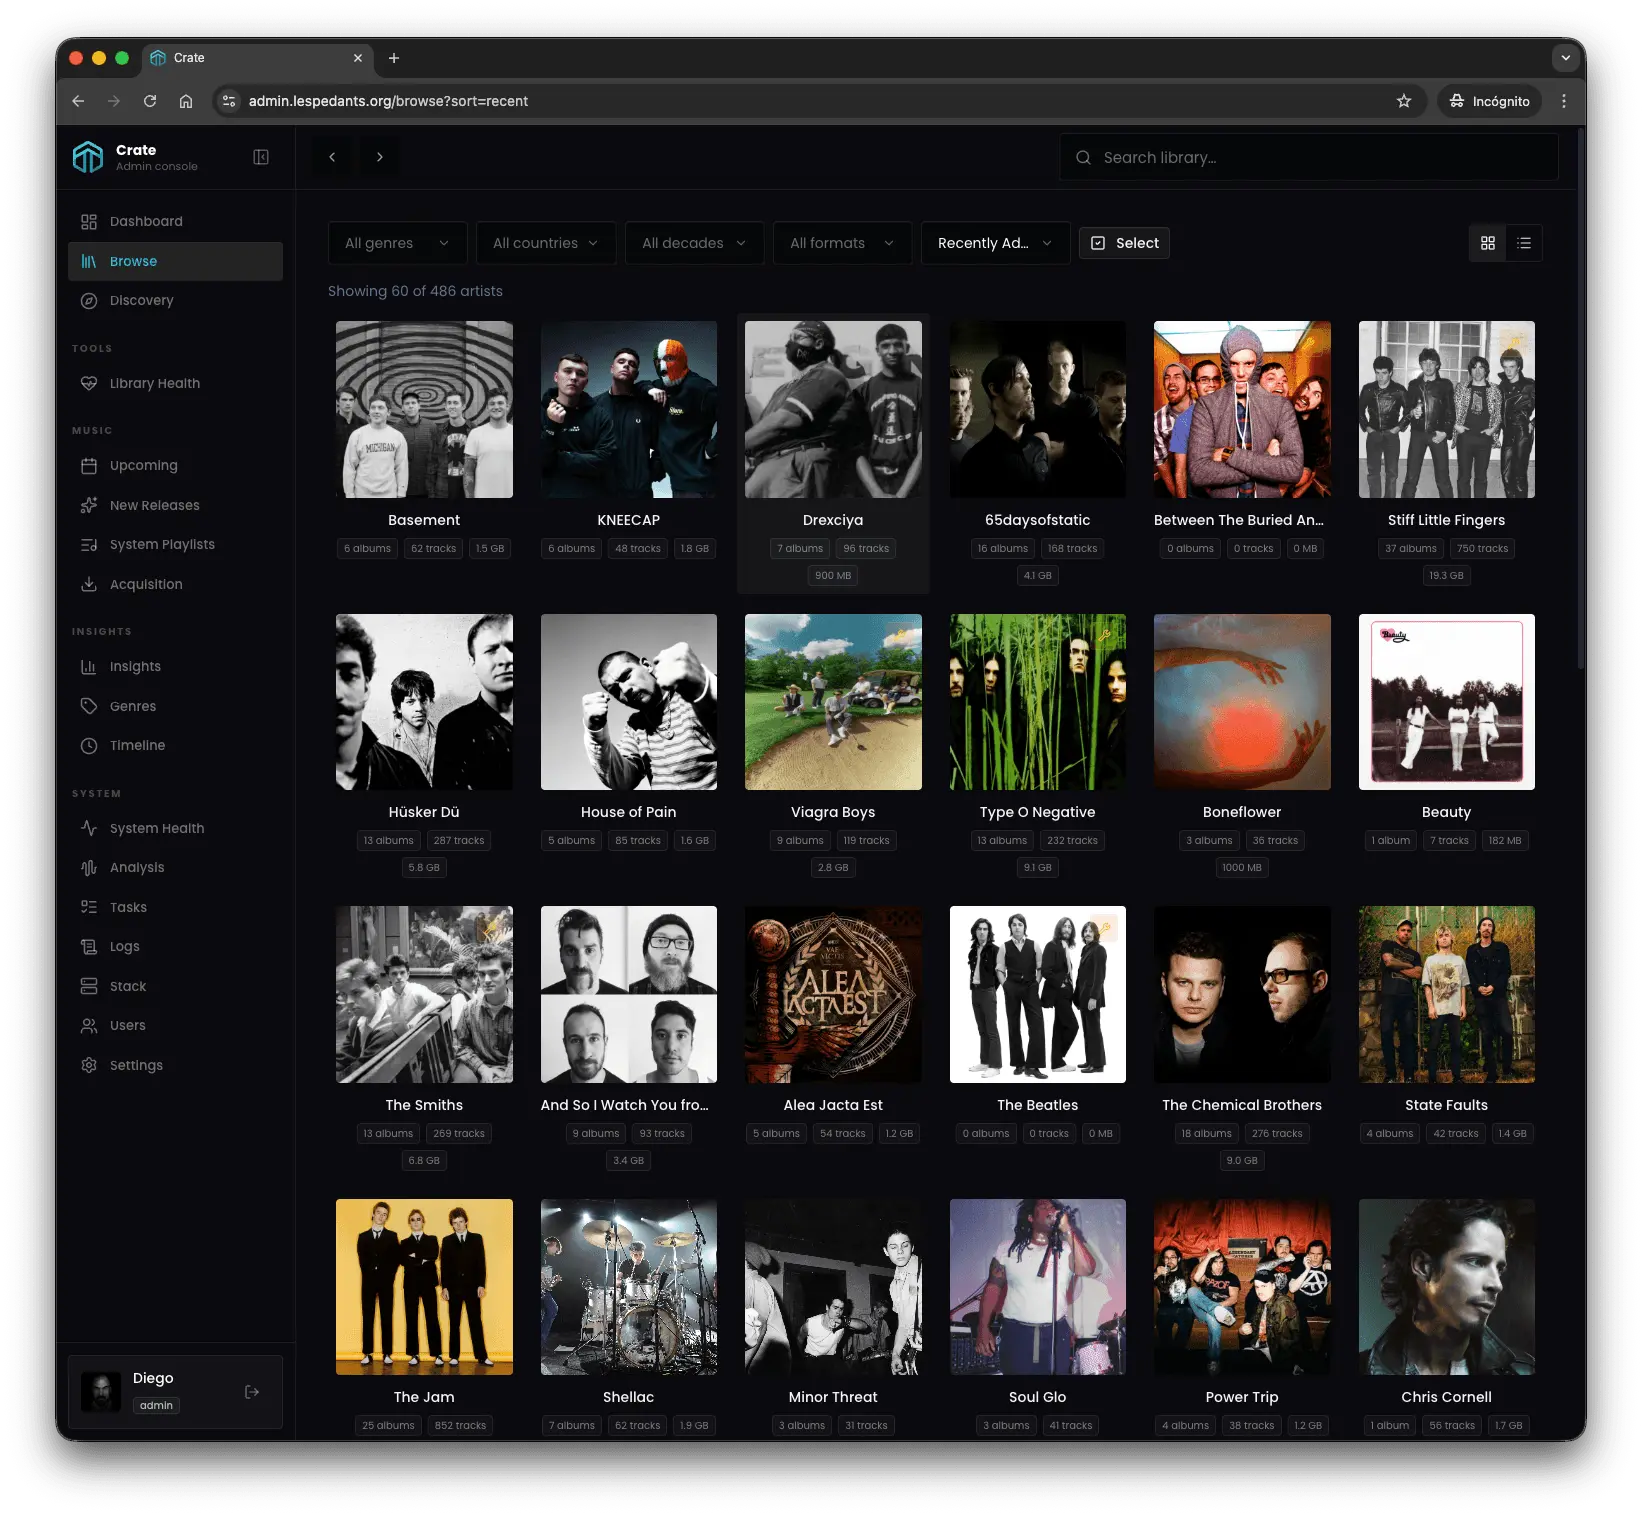1642x1515 pixels.
Task: Click the Incógnito profile button
Action: pyautogui.click(x=1489, y=101)
